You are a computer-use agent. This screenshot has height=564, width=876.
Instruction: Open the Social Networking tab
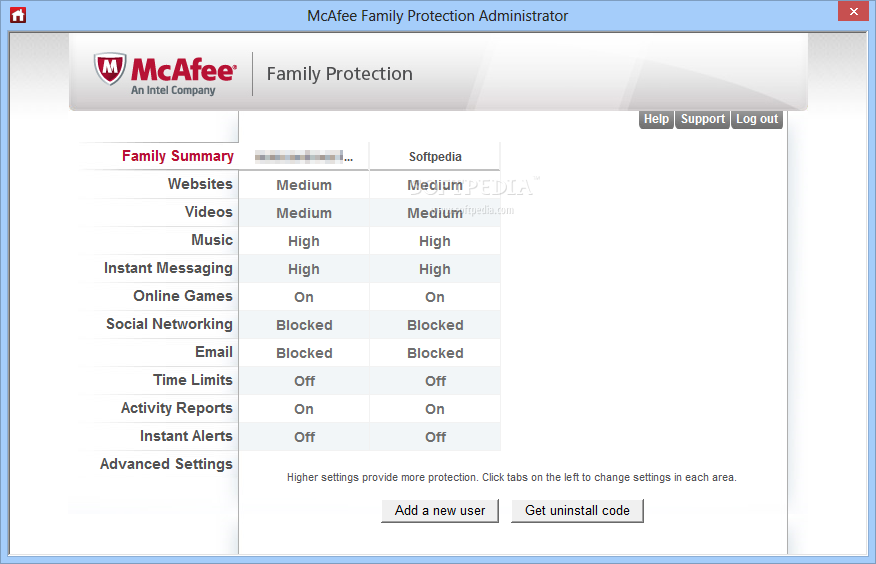click(x=169, y=324)
